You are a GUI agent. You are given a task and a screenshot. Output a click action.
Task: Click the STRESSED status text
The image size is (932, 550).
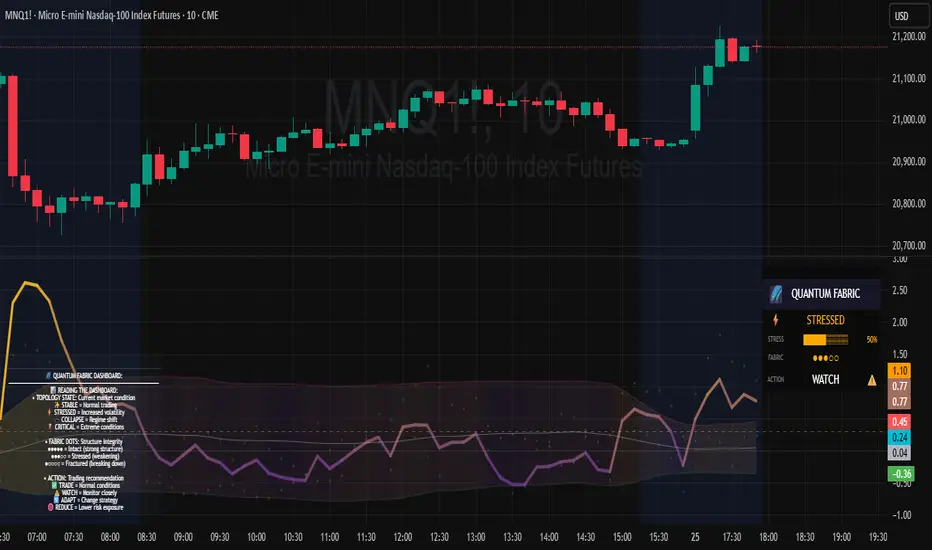point(825,320)
